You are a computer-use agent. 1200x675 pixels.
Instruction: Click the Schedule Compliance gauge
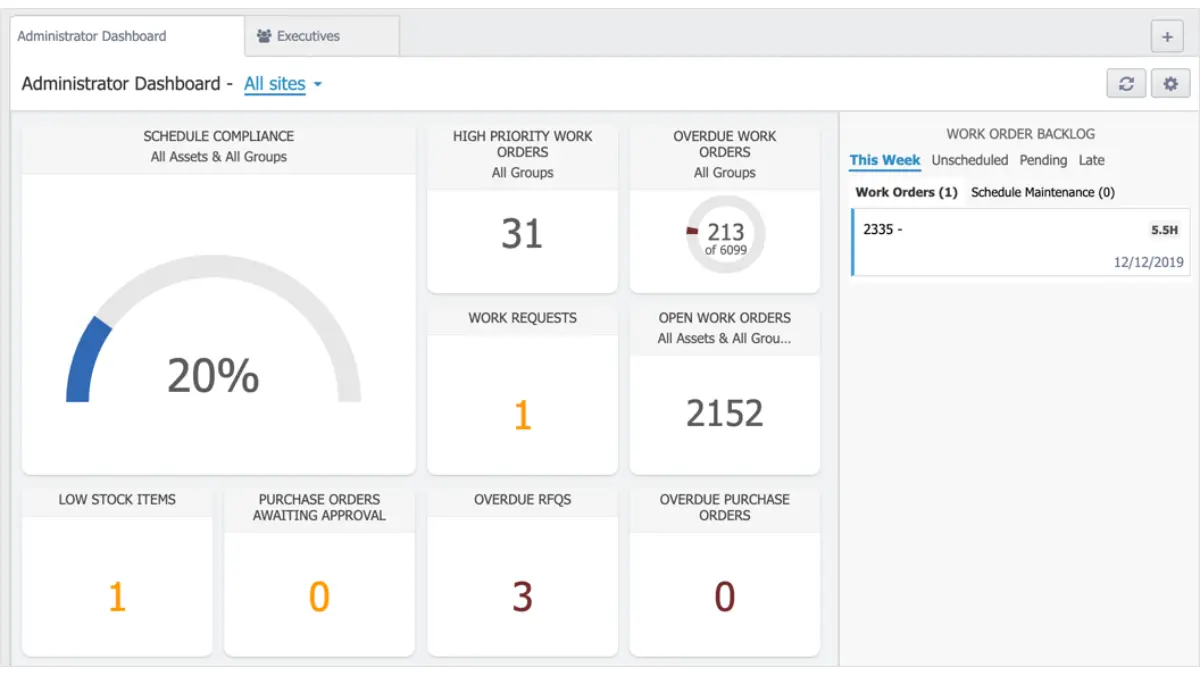217,330
